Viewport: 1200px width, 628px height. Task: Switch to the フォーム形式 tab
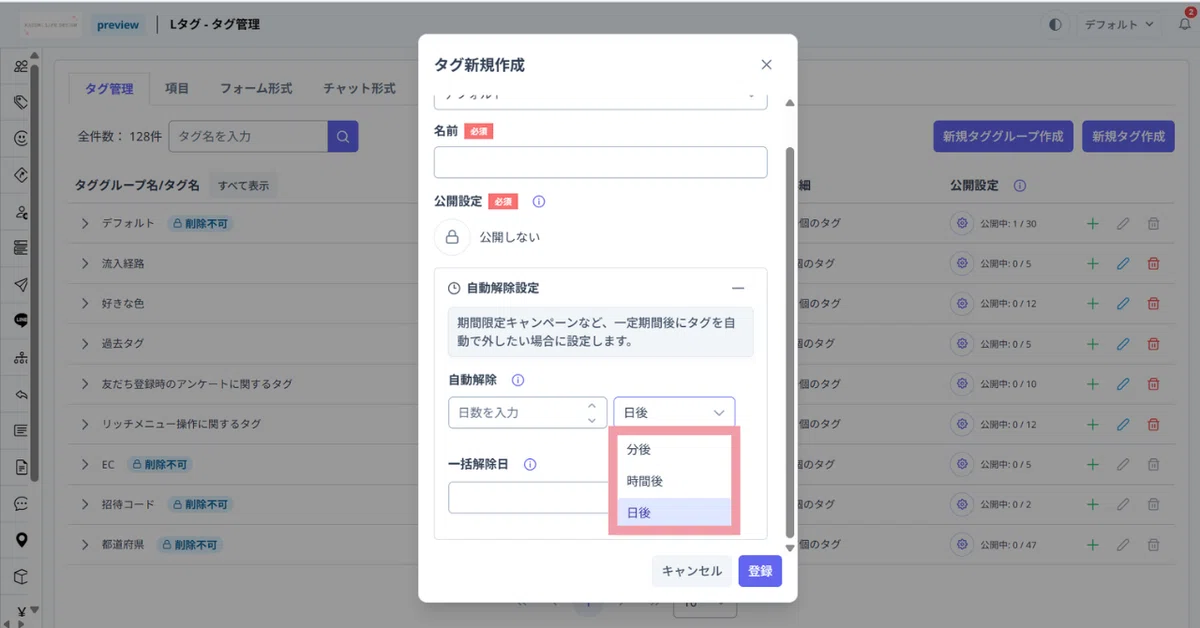[x=256, y=88]
